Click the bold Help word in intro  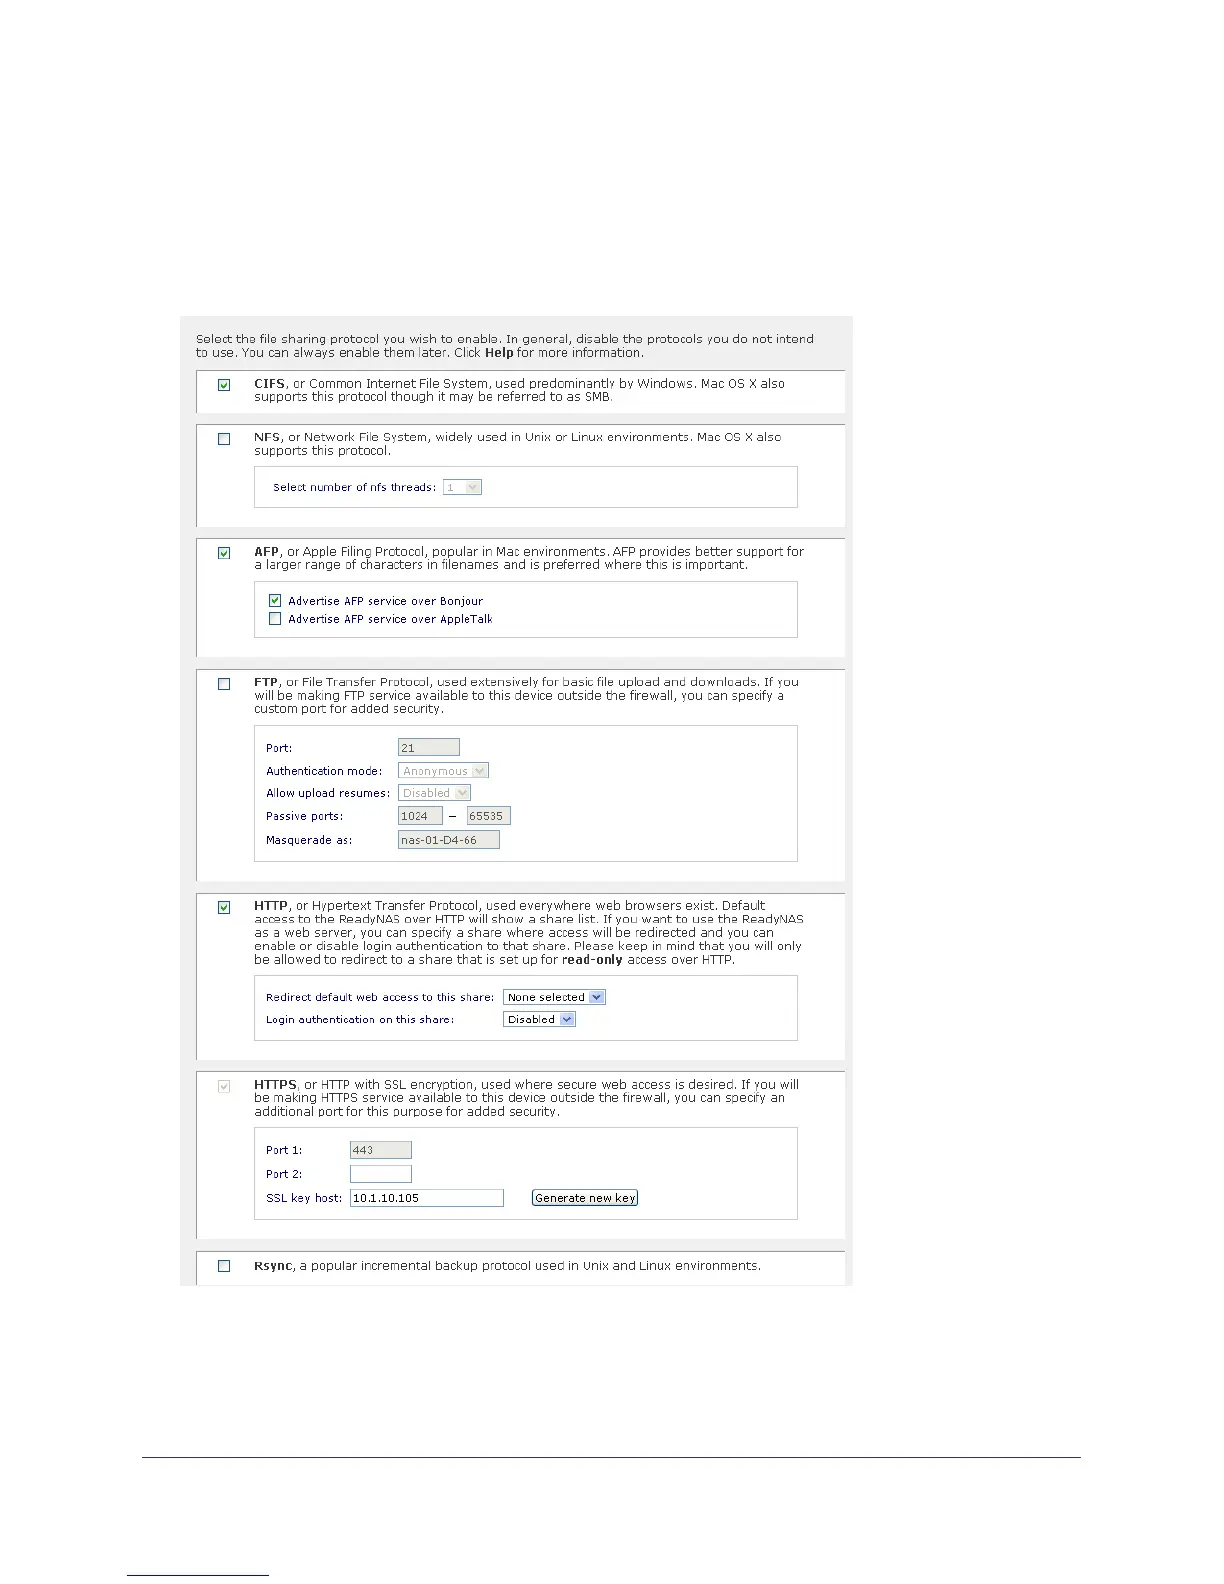point(499,353)
